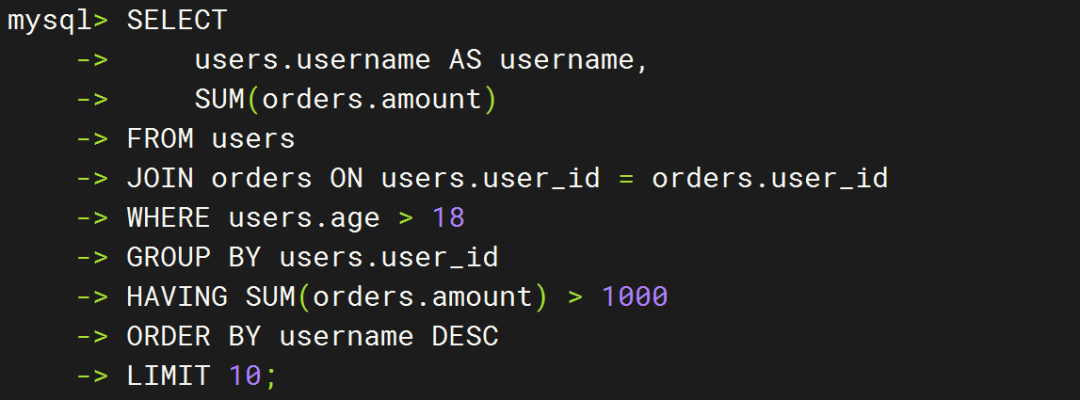The height and width of the screenshot is (400, 1080).
Task: Click the DESC keyword
Action: coord(464,337)
